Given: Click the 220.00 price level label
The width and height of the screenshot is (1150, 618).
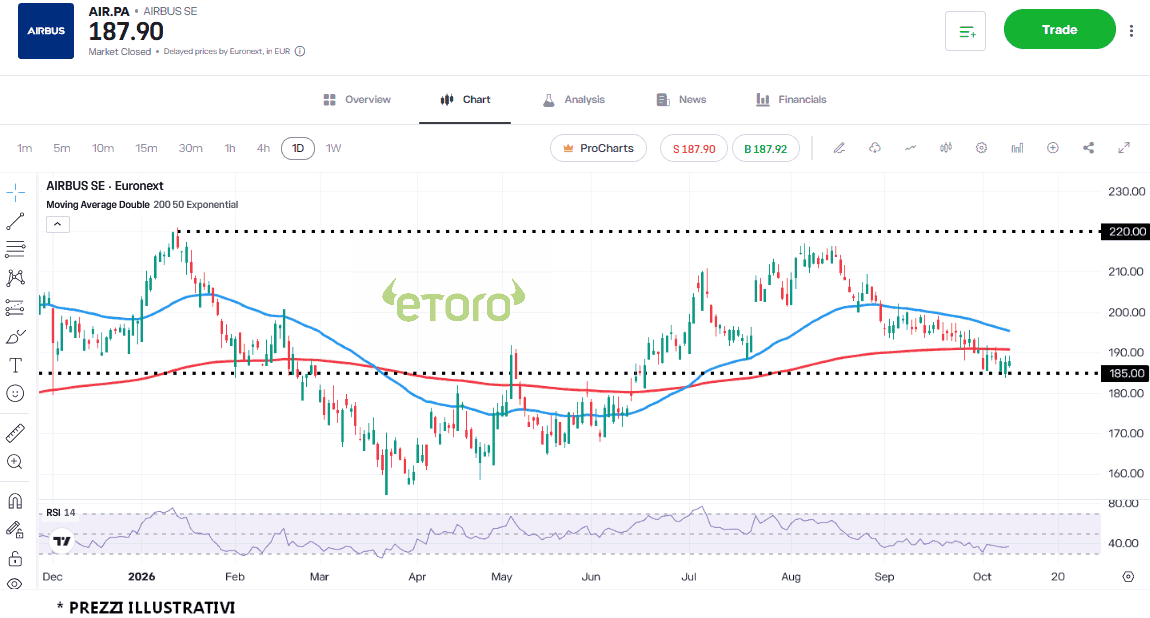Looking at the screenshot, I should (1126, 232).
